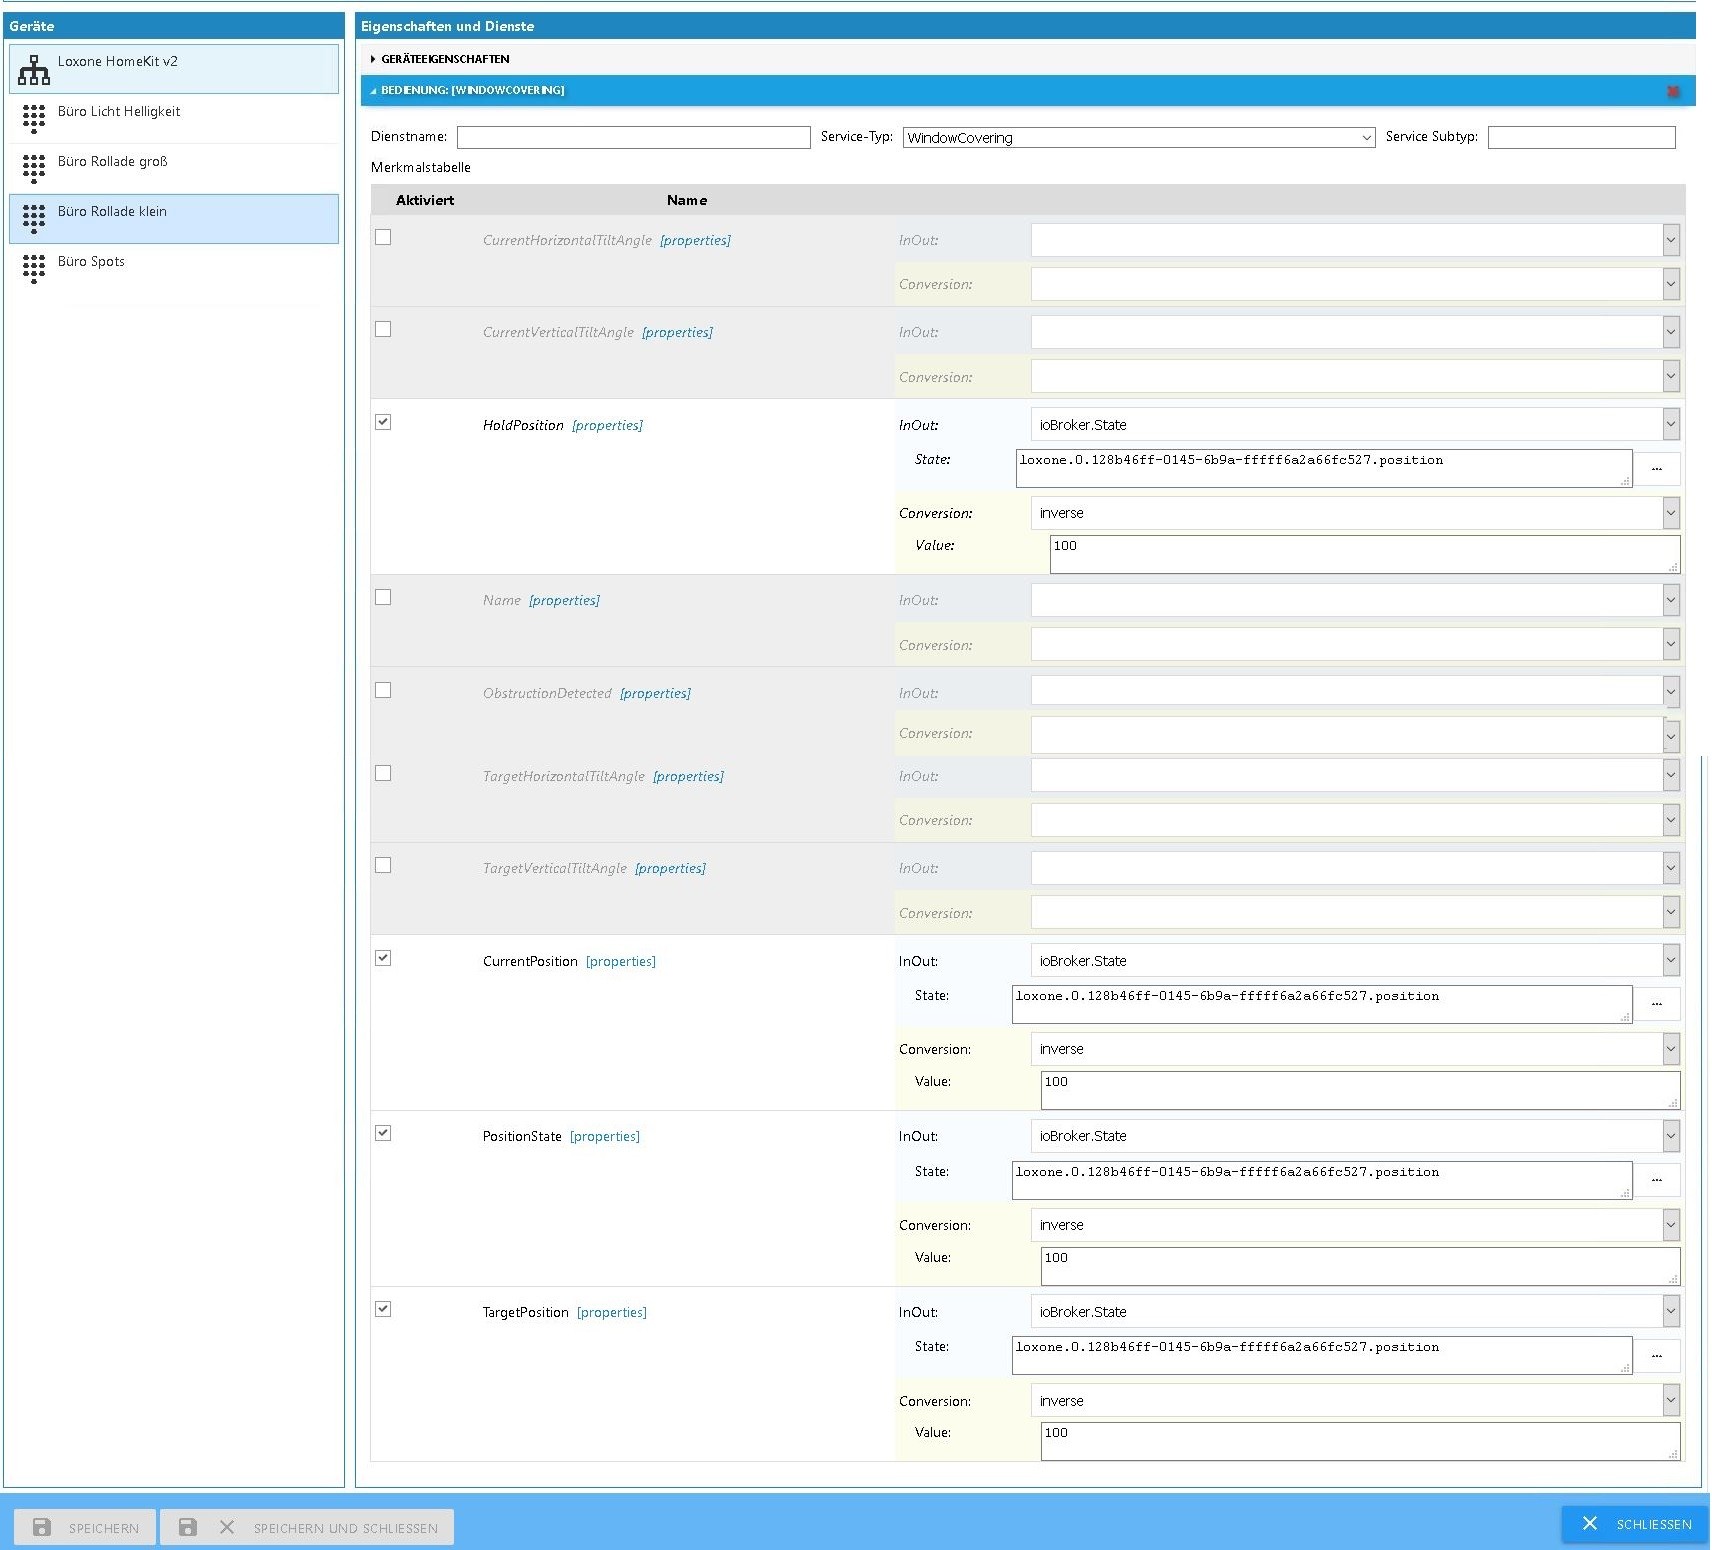Open CurrentPosition InOut dropdown

[x=1355, y=960]
